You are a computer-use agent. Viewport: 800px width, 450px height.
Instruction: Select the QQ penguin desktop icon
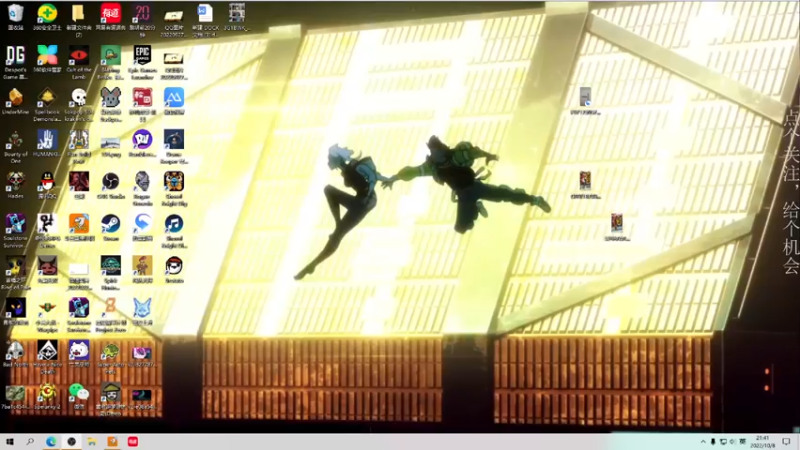(47, 185)
